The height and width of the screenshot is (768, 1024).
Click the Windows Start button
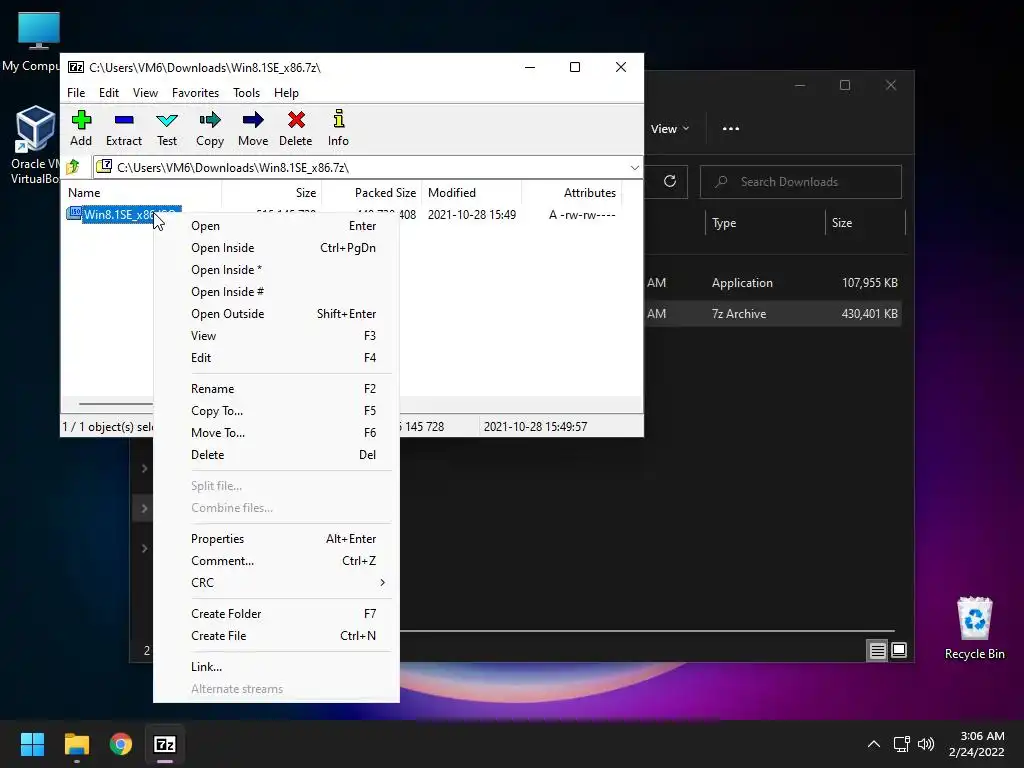[32, 744]
